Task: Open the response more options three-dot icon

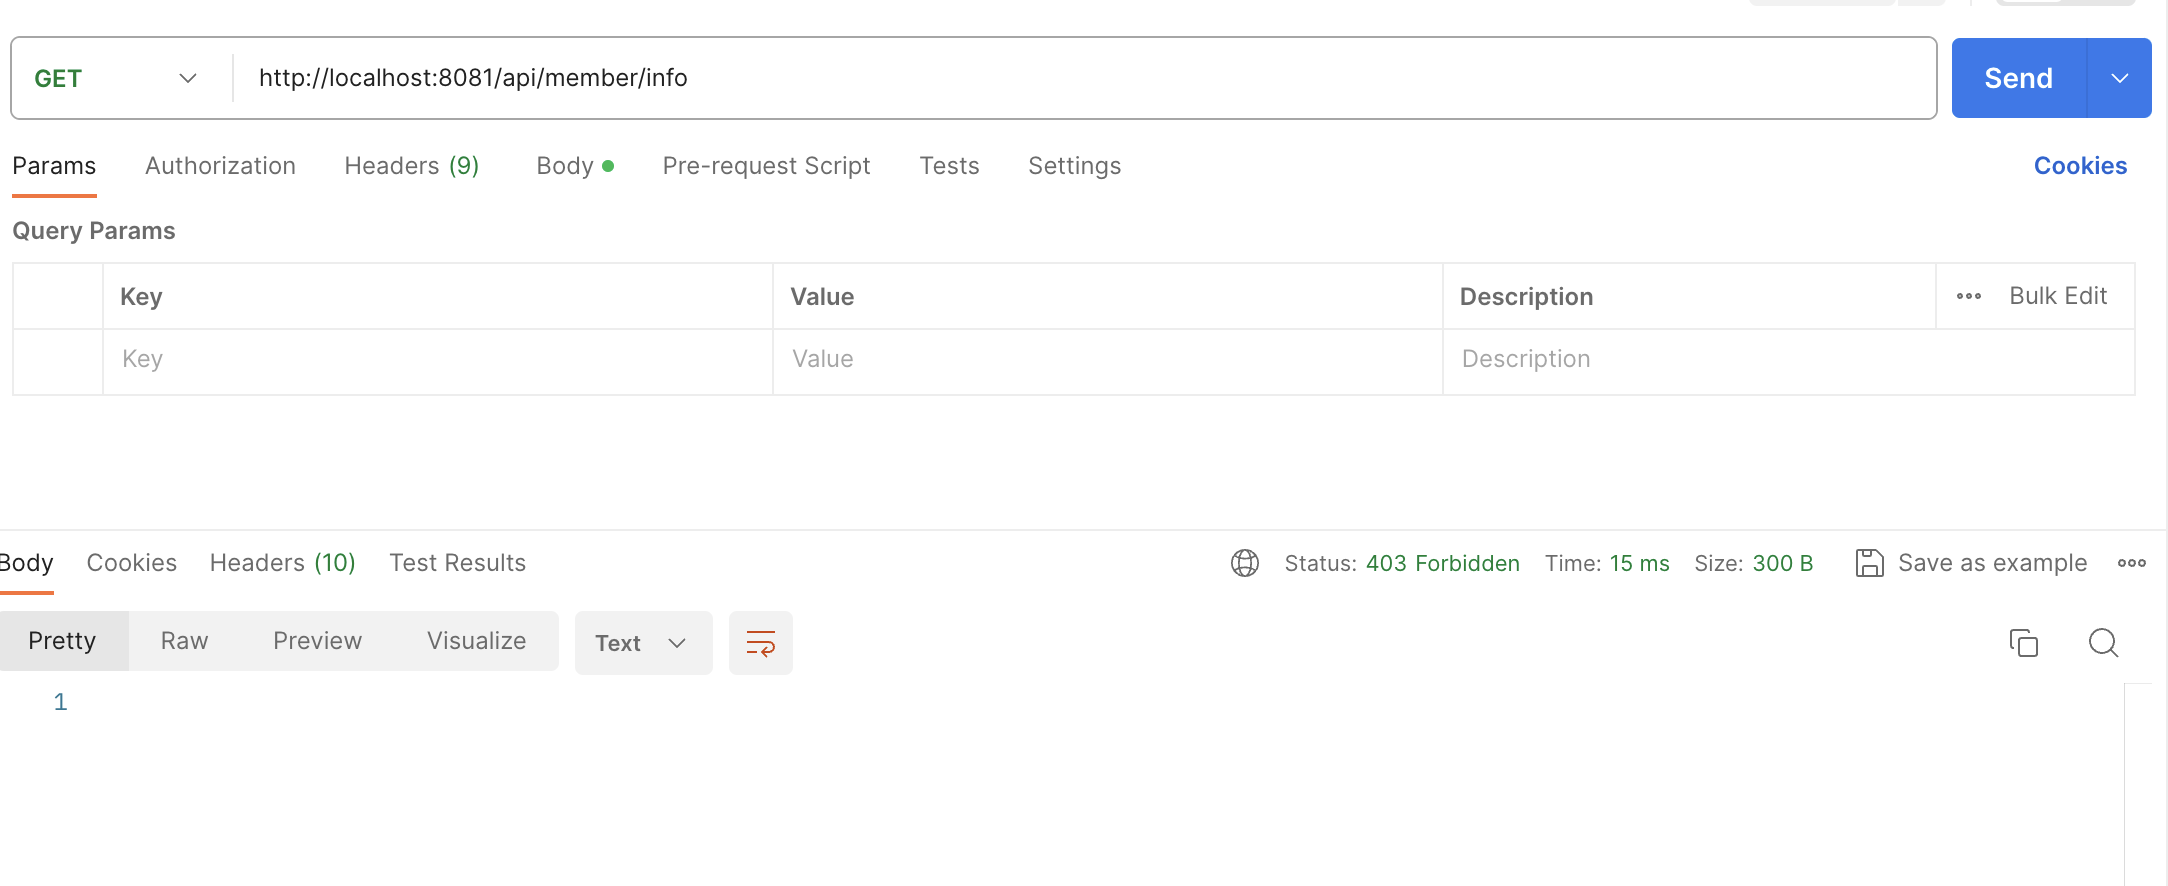Action: (x=2132, y=563)
